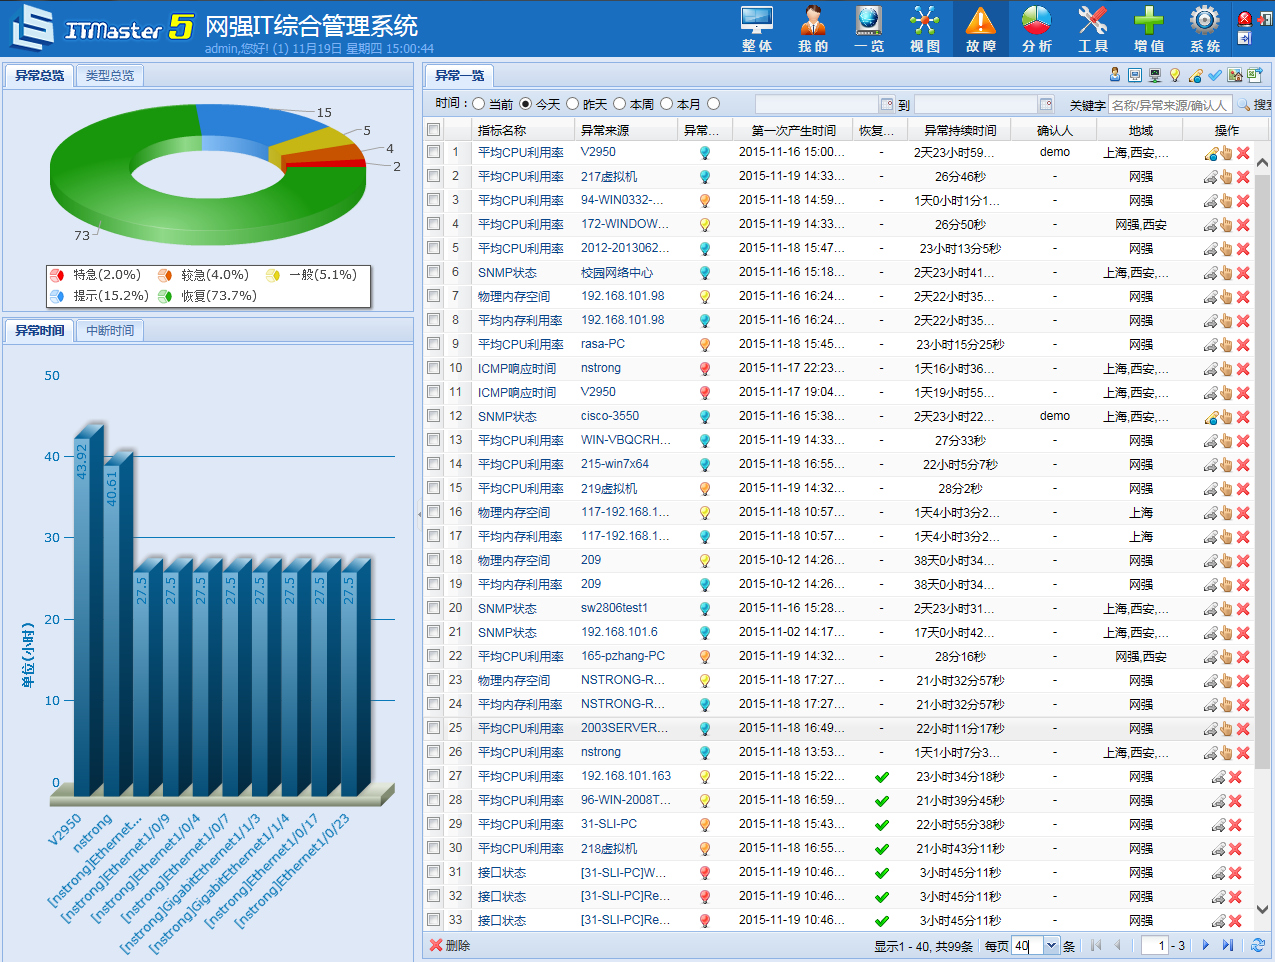Open the 整体 overview module

[757, 28]
